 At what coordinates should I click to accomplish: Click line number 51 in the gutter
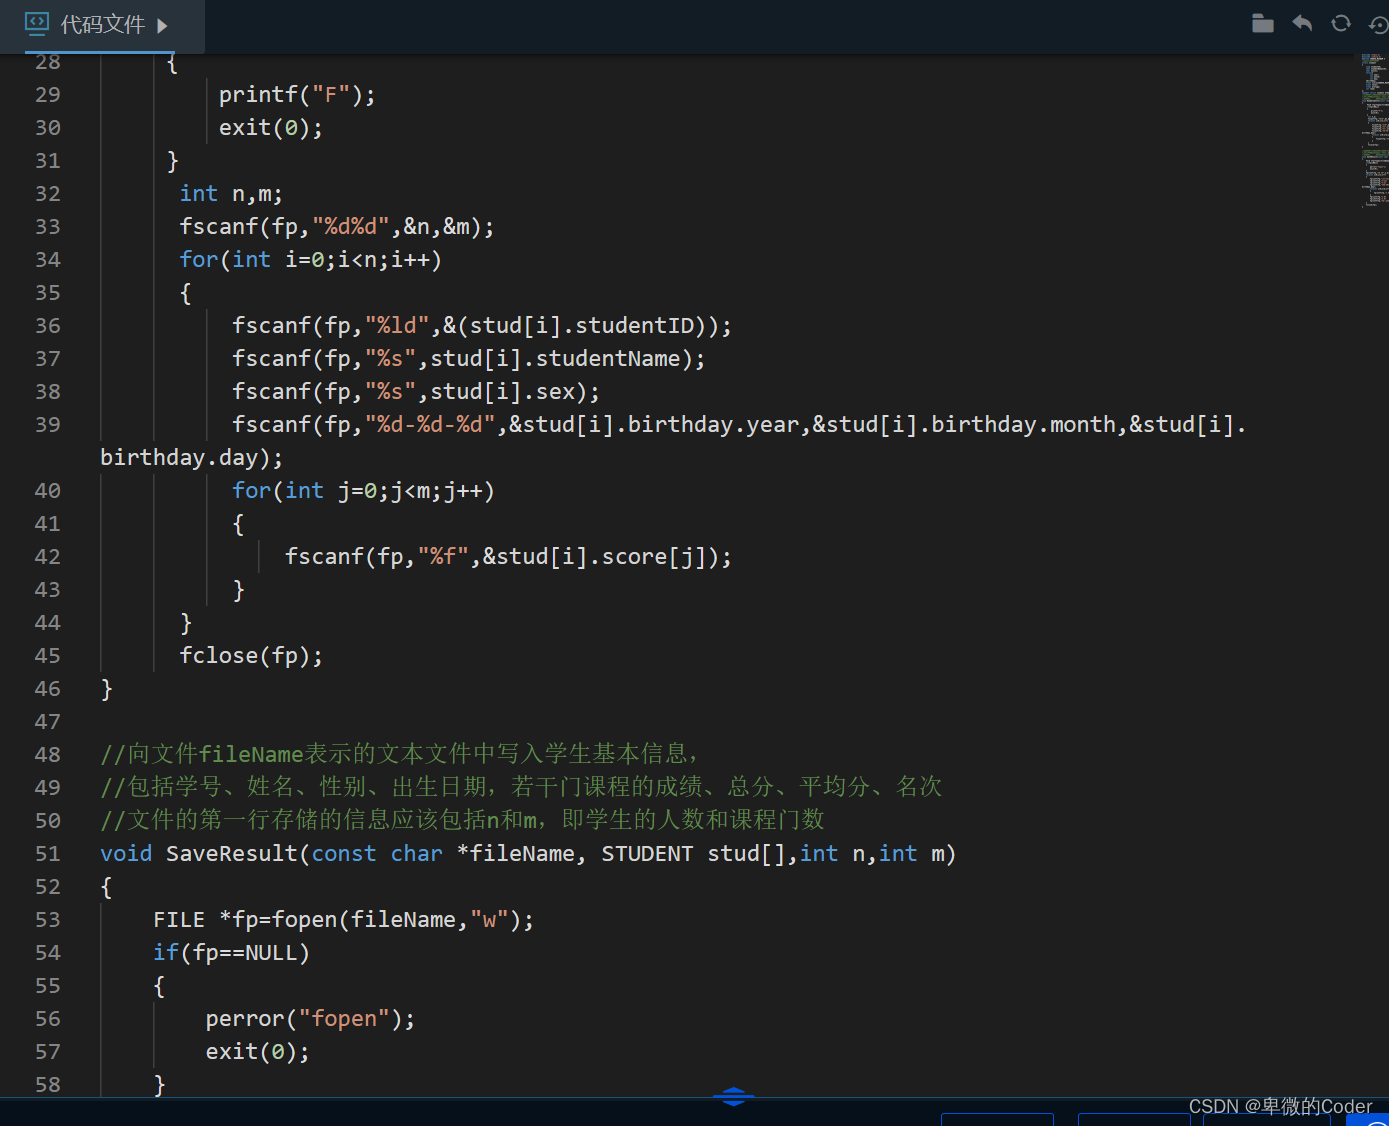(48, 854)
